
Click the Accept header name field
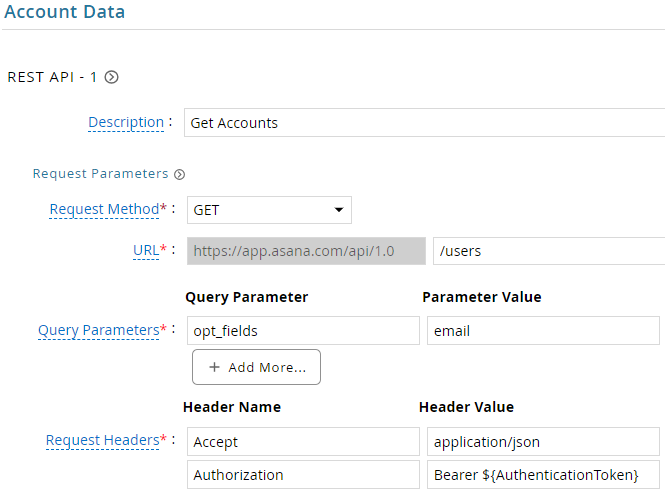[303, 442]
